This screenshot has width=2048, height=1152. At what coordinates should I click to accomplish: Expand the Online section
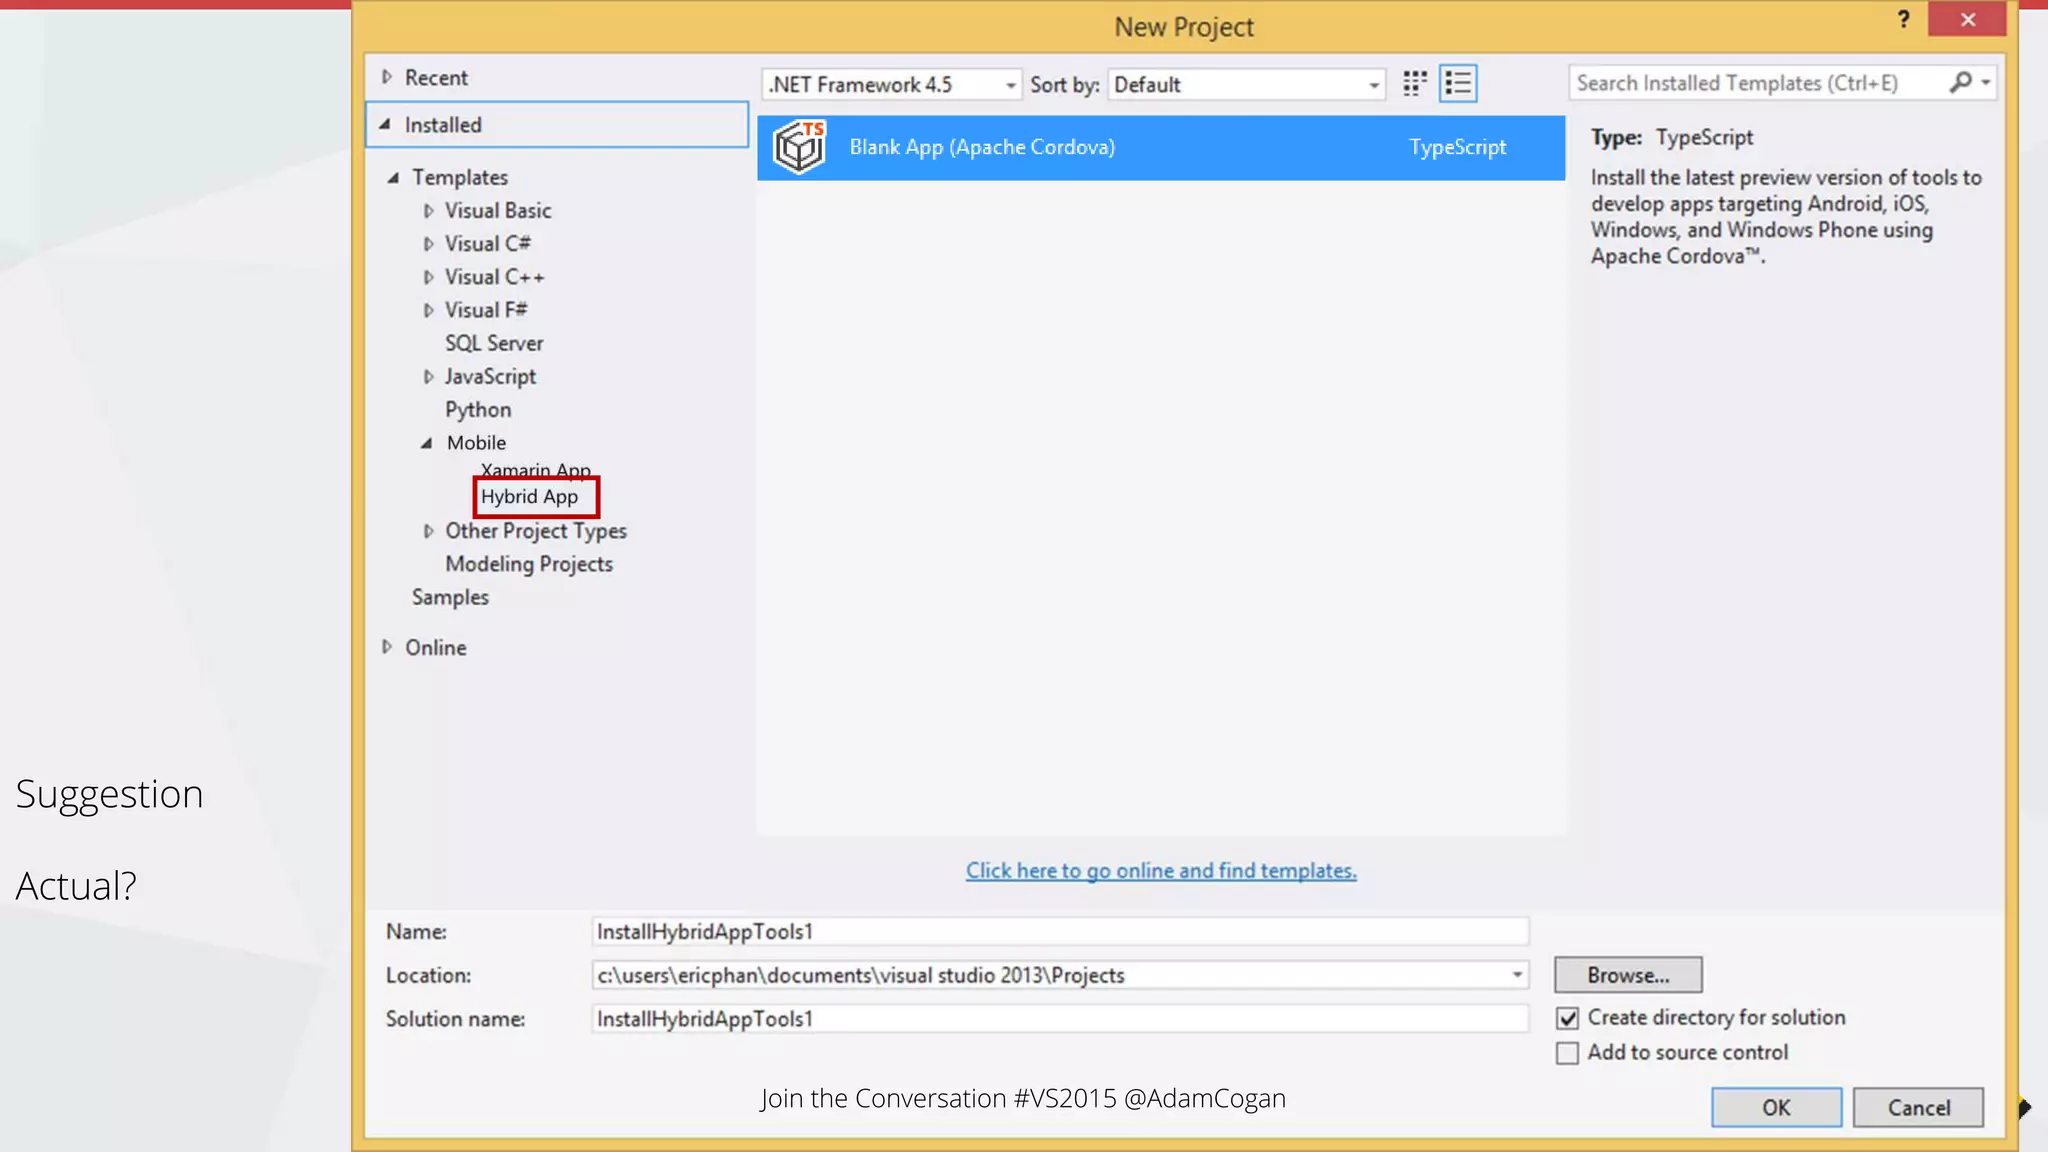(387, 647)
